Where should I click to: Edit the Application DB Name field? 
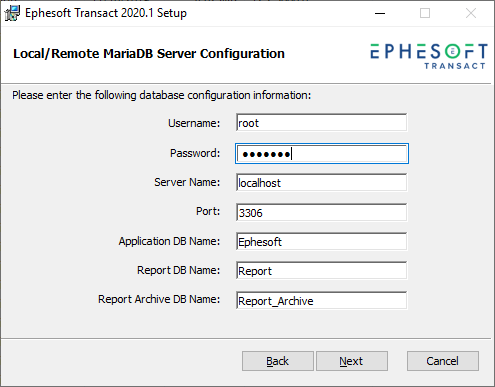click(x=322, y=242)
